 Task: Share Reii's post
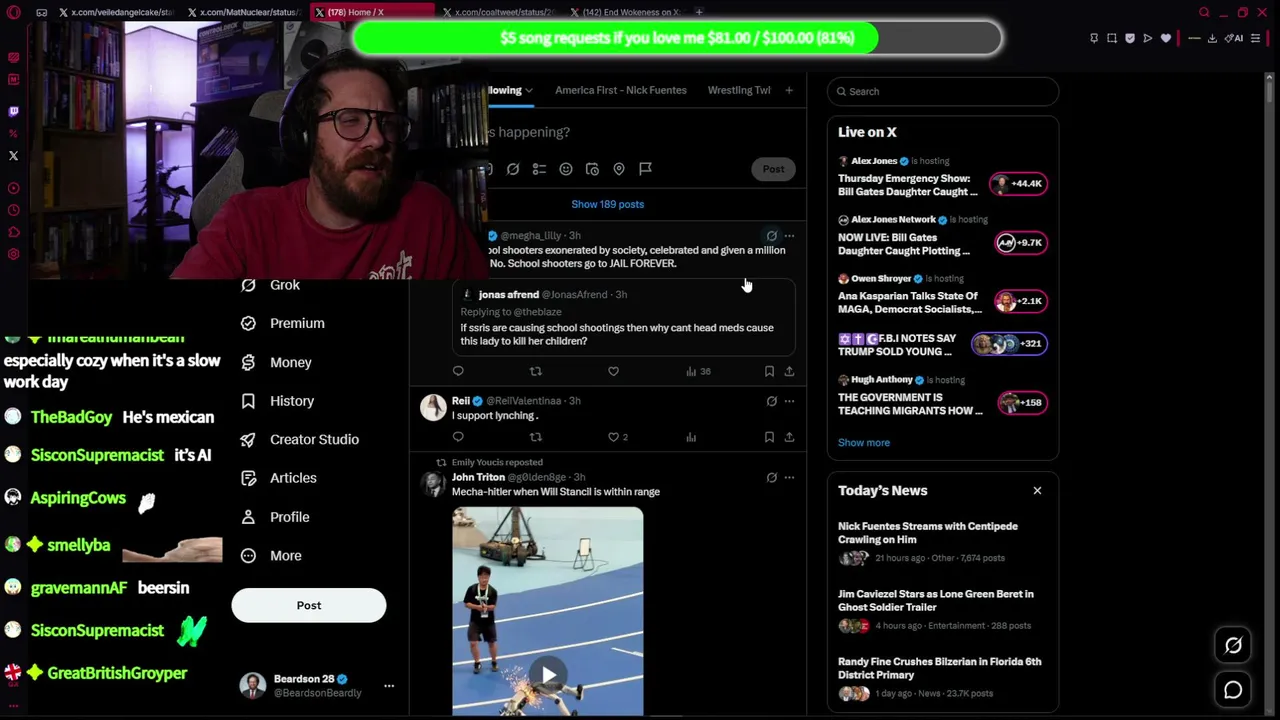pyautogui.click(x=789, y=437)
